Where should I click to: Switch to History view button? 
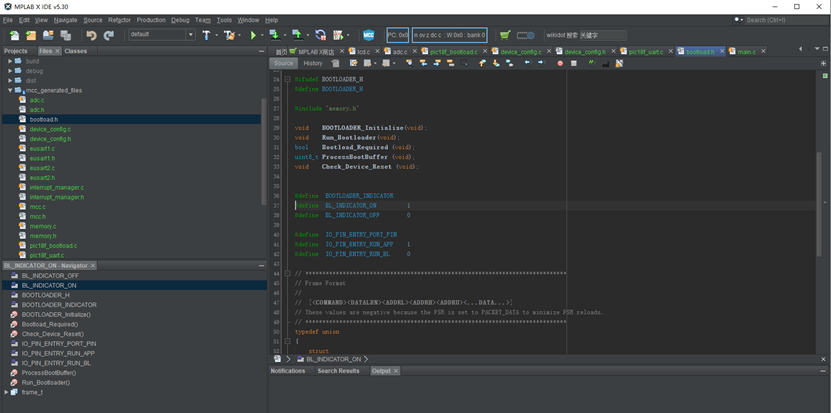(313, 63)
